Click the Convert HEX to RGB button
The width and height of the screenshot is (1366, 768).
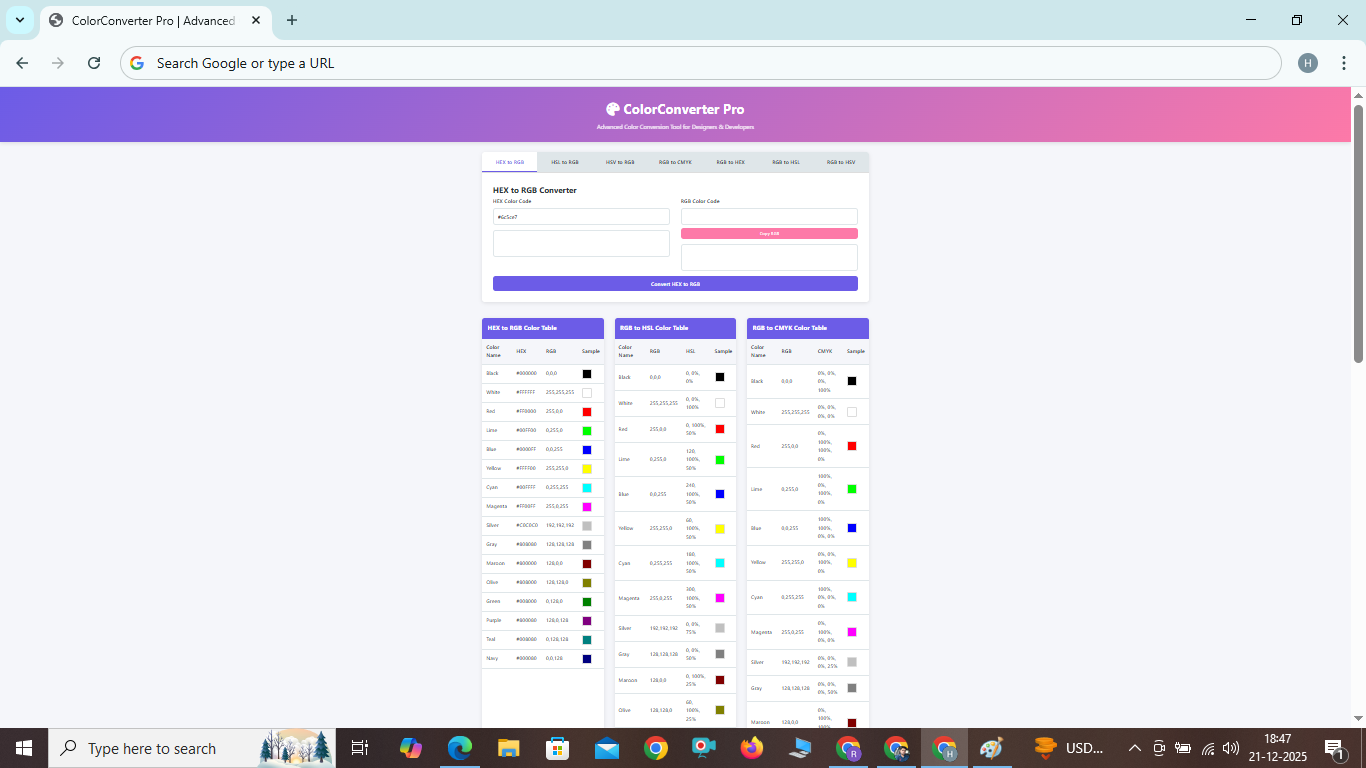click(x=674, y=283)
